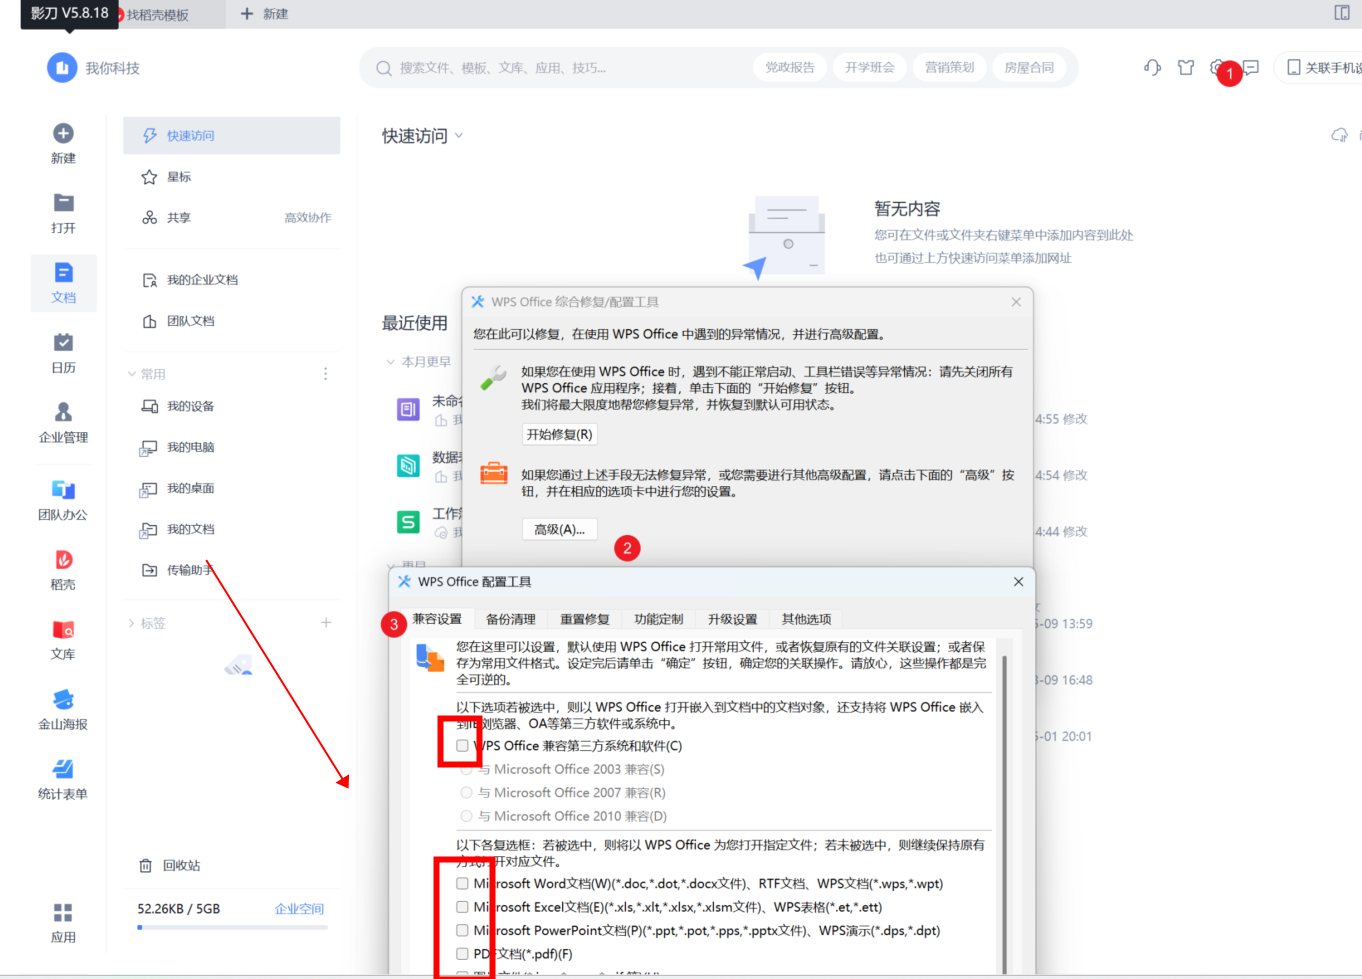This screenshot has width=1362, height=979.
Task: Check WPS Office 兼容第三方系统和软件 checkbox
Action: click(x=462, y=746)
